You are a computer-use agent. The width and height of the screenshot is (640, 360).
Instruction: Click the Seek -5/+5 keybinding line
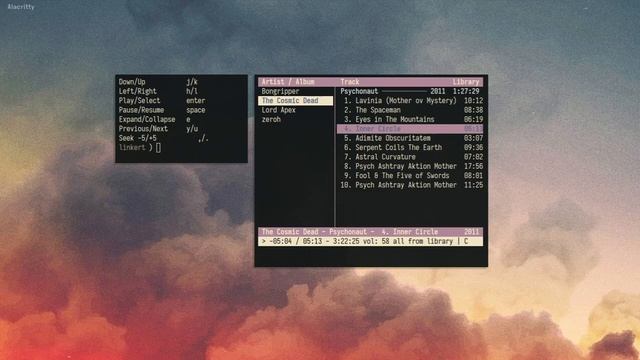(164, 138)
